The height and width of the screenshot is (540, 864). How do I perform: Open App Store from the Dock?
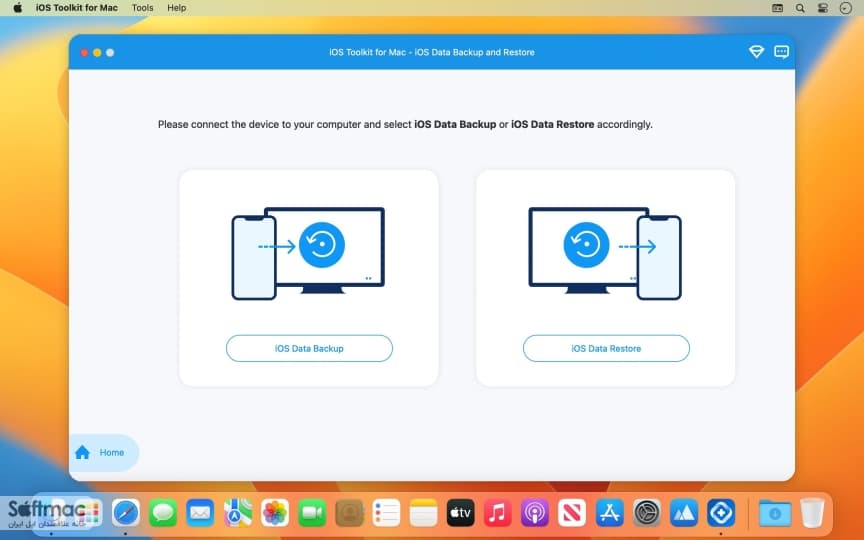point(609,513)
